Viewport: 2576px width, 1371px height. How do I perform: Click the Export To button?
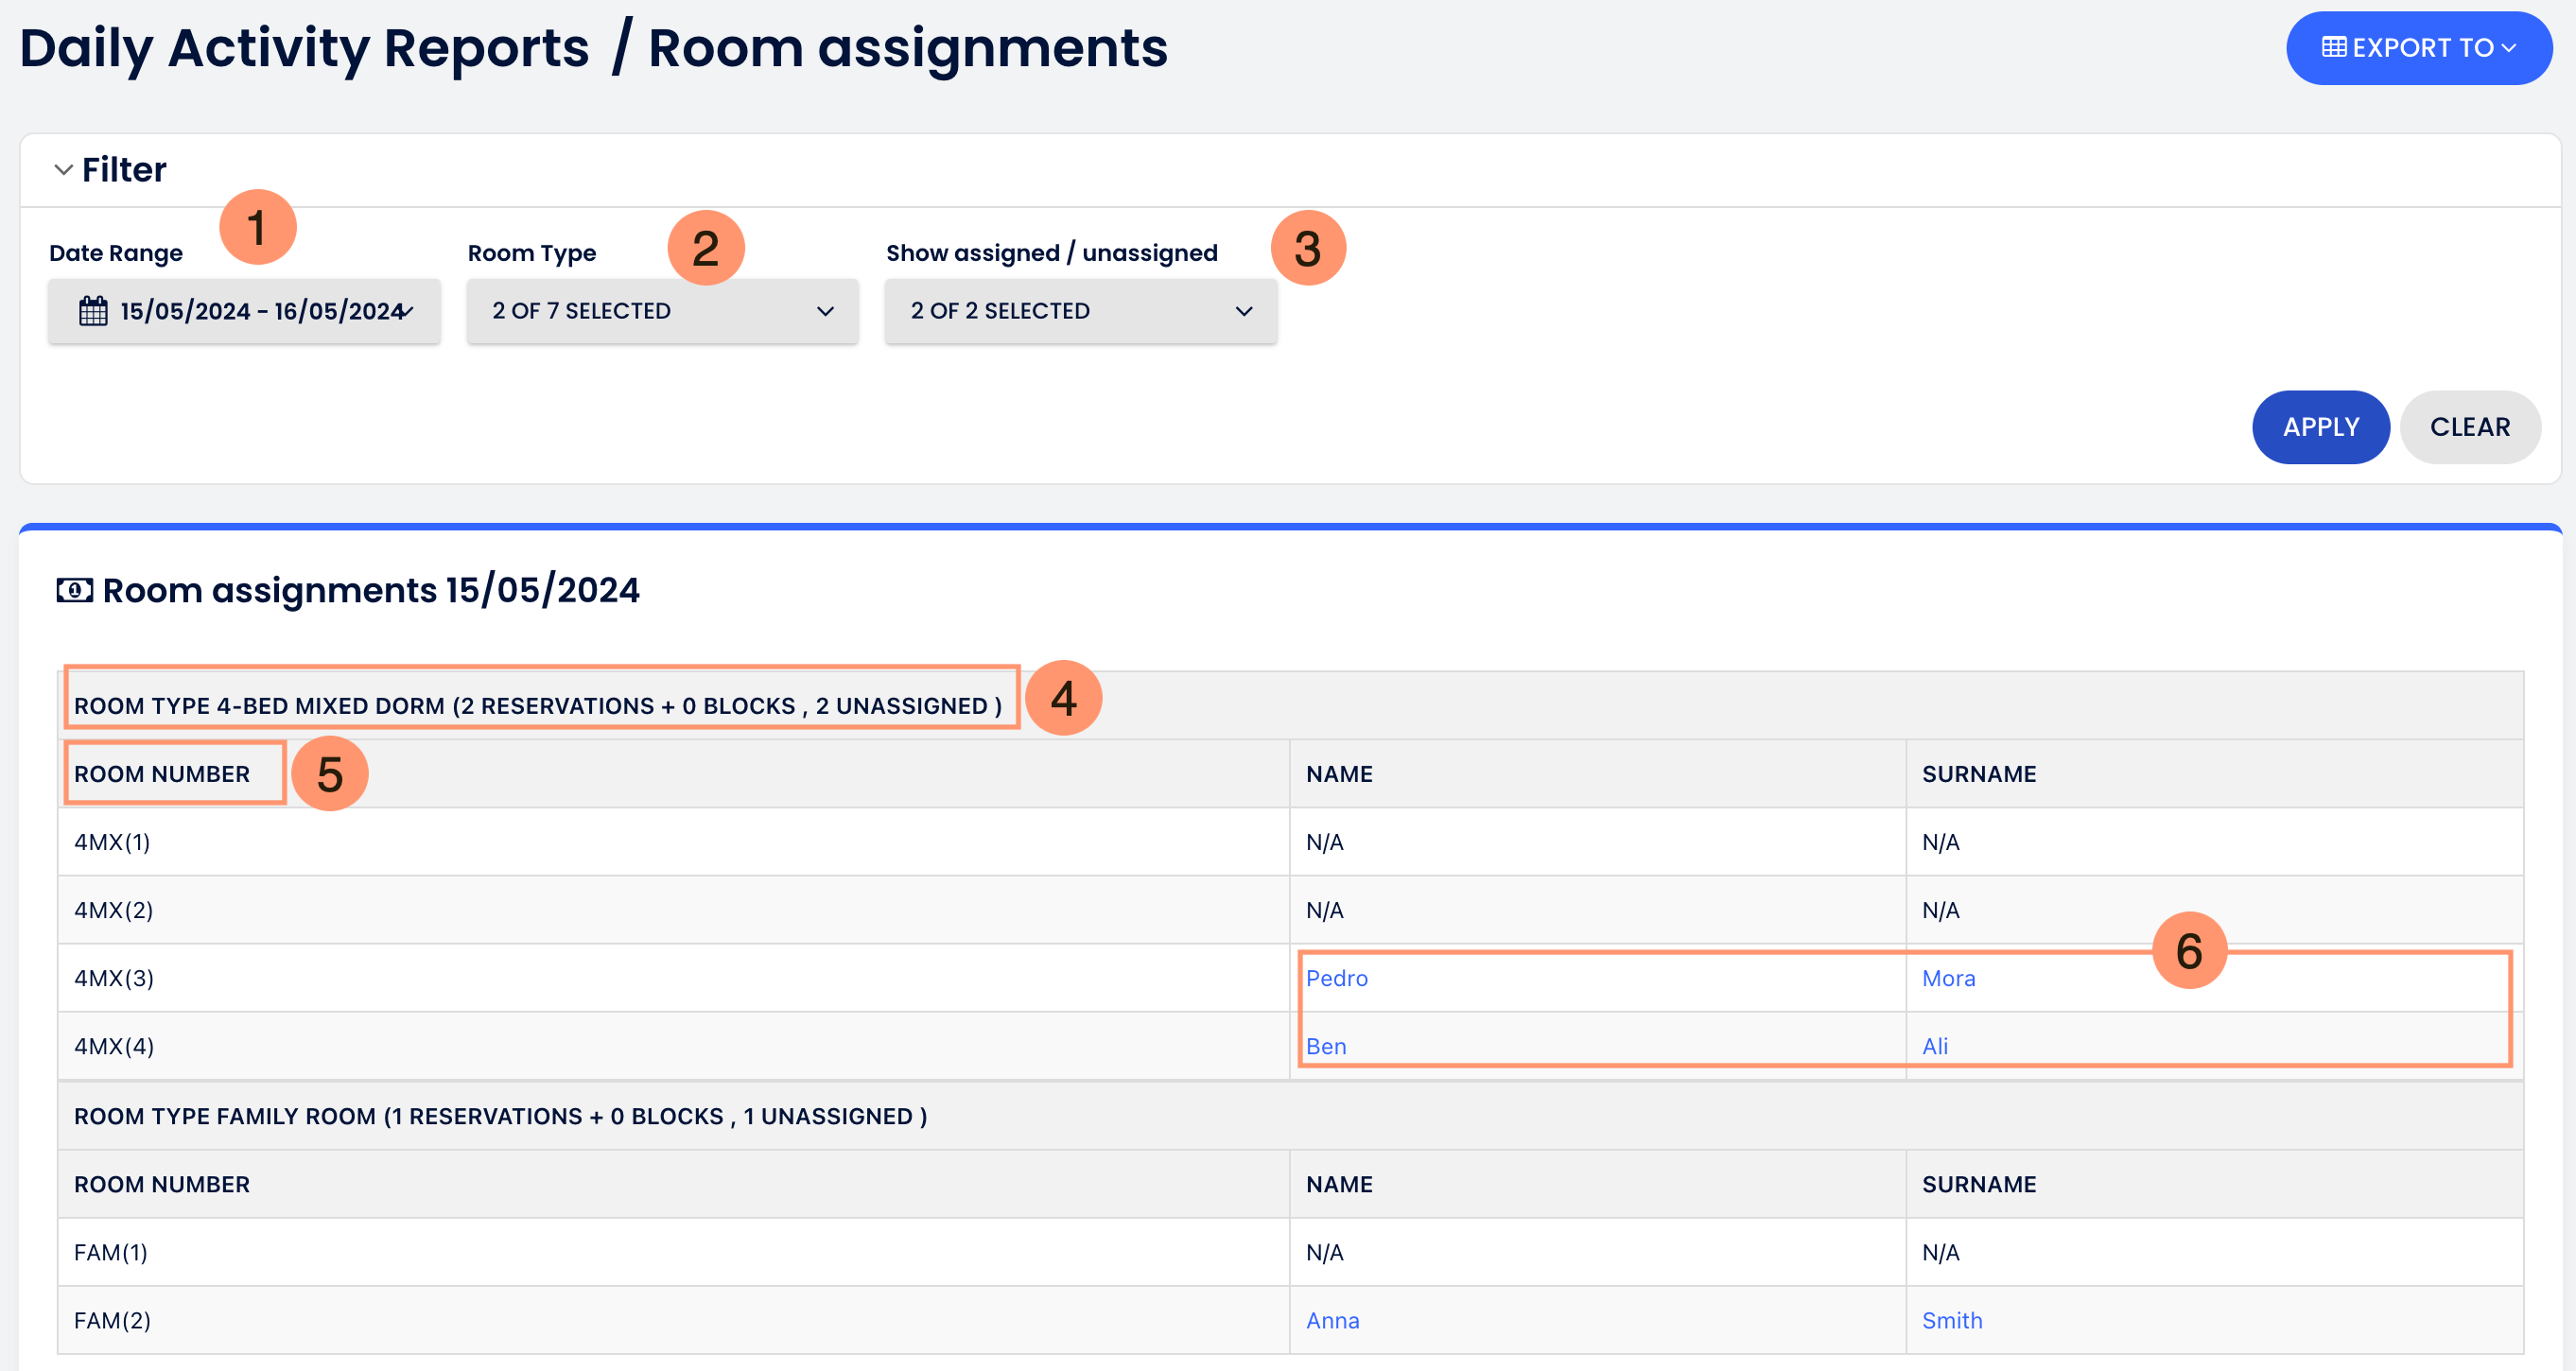(2418, 48)
